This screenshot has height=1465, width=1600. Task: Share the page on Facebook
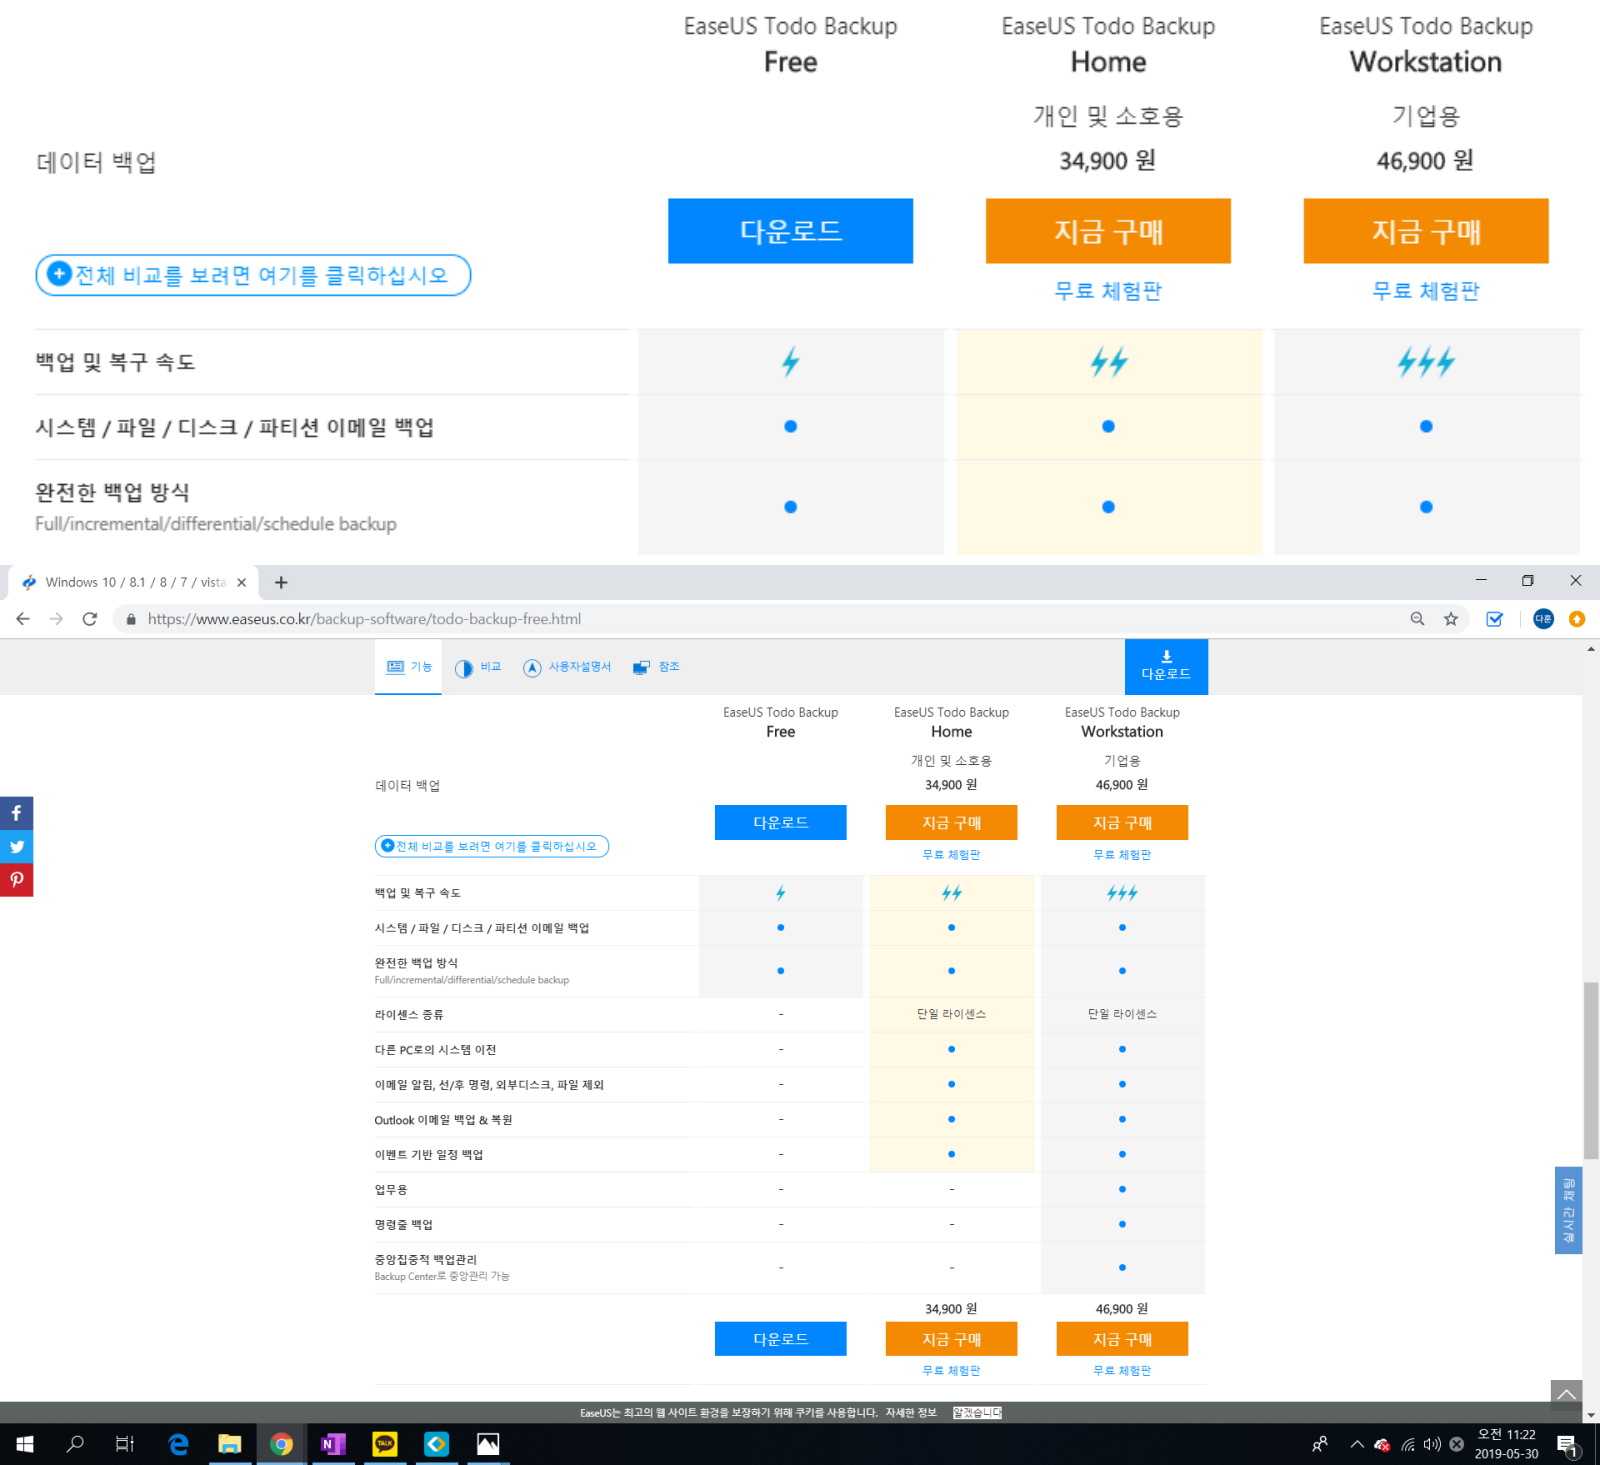coord(16,813)
